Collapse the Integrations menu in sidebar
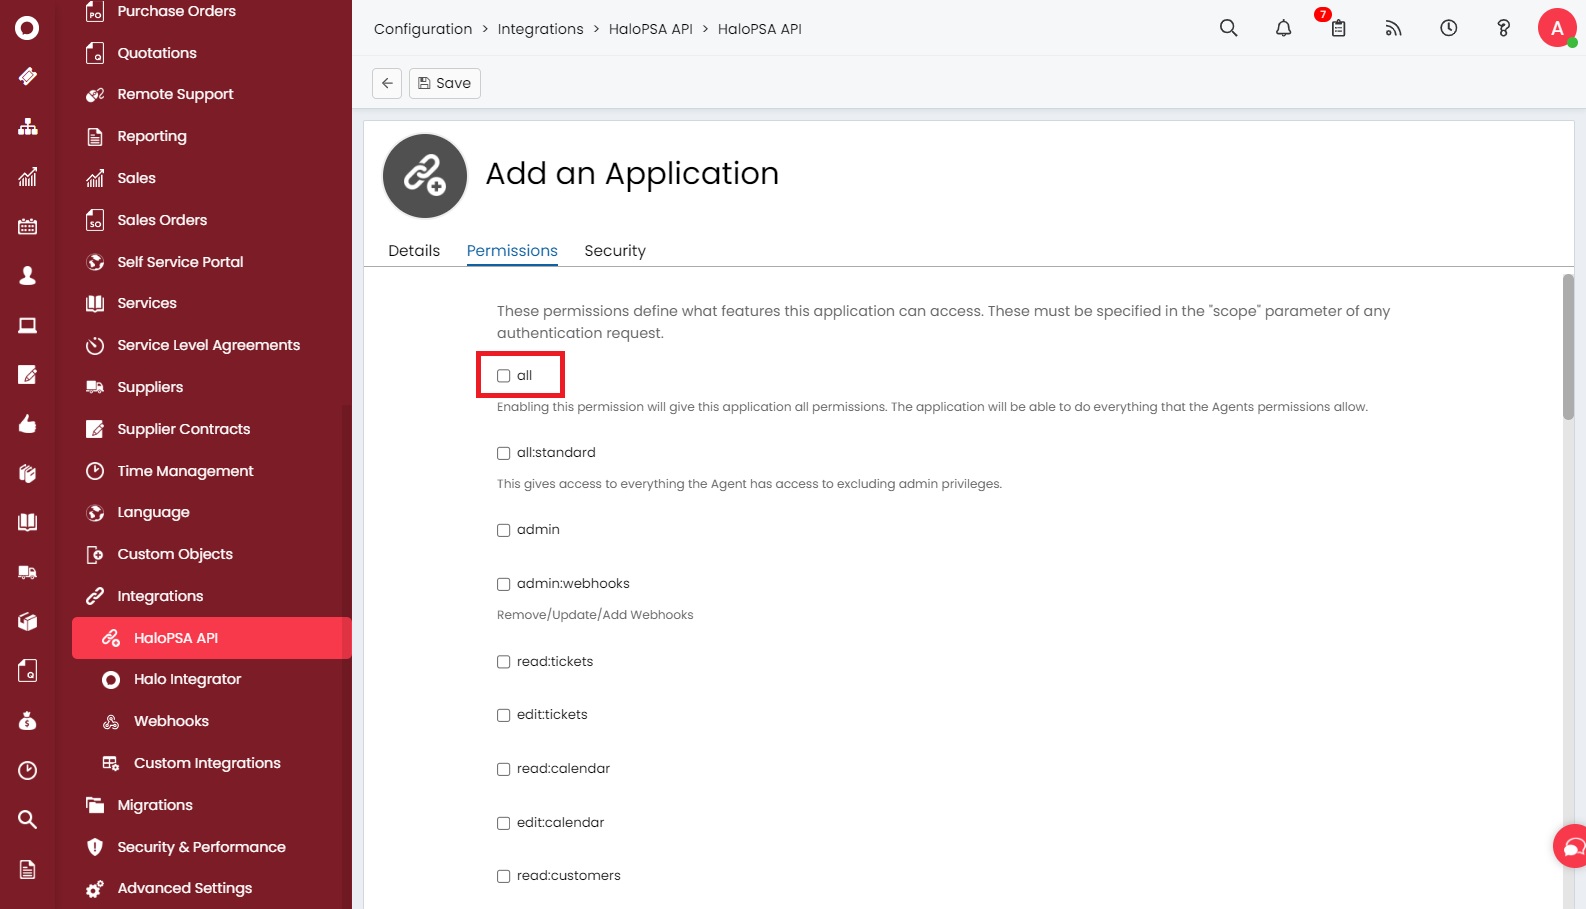Viewport: 1586px width, 909px height. pyautogui.click(x=160, y=596)
